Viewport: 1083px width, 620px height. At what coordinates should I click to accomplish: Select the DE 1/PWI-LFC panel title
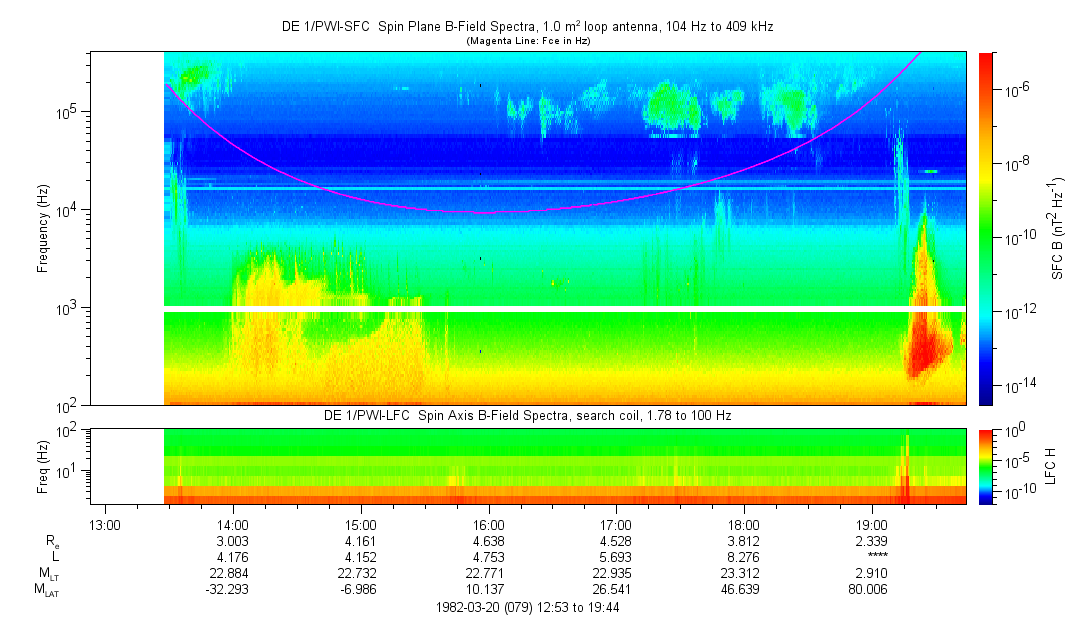click(527, 415)
